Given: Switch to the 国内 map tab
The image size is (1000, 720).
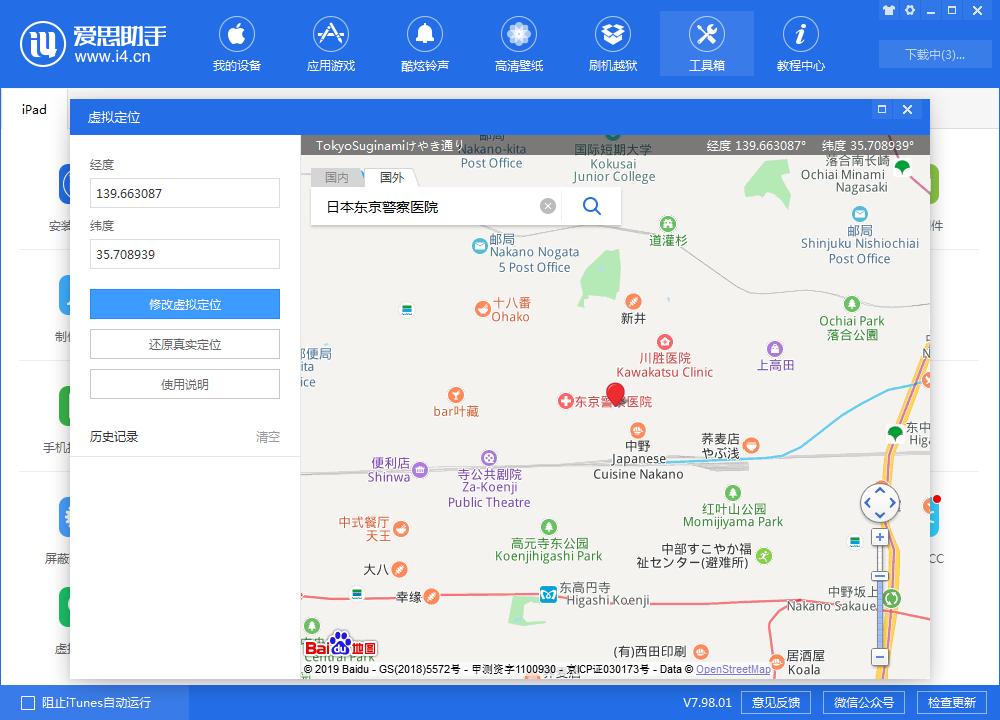Looking at the screenshot, I should (x=337, y=177).
